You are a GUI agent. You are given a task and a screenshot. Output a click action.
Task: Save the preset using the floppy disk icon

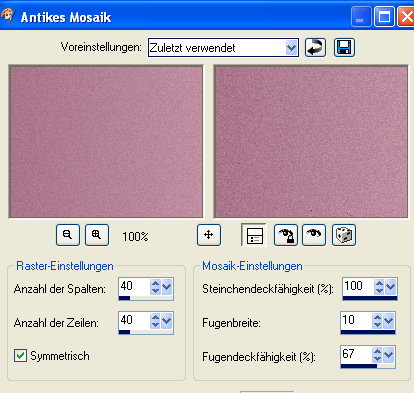click(344, 47)
